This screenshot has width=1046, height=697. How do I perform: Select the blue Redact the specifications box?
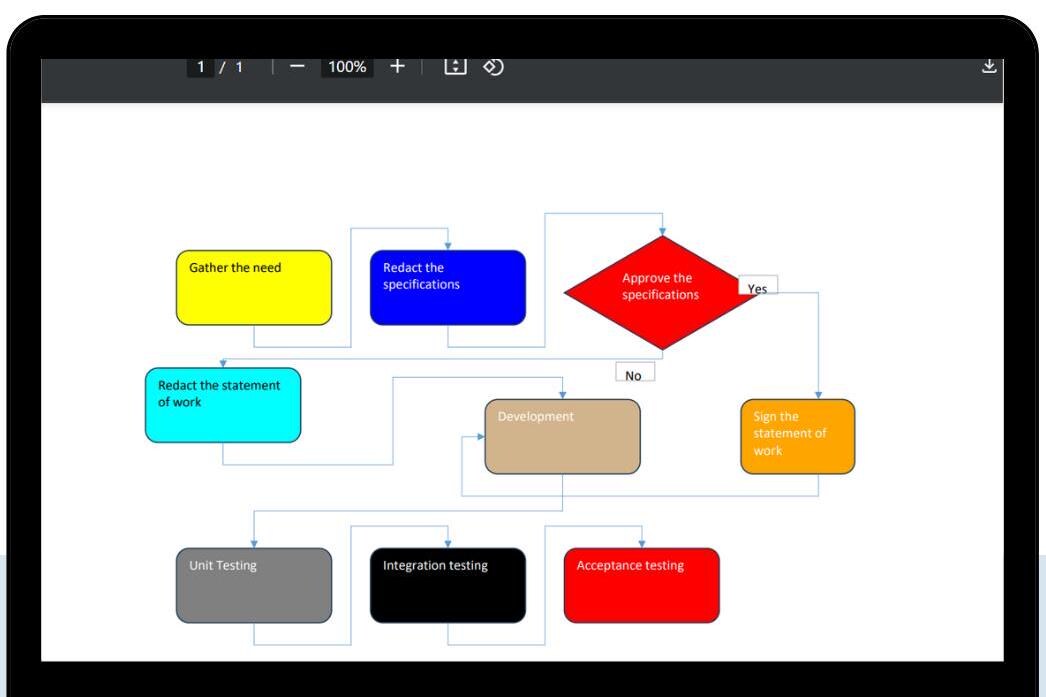pyautogui.click(x=447, y=287)
